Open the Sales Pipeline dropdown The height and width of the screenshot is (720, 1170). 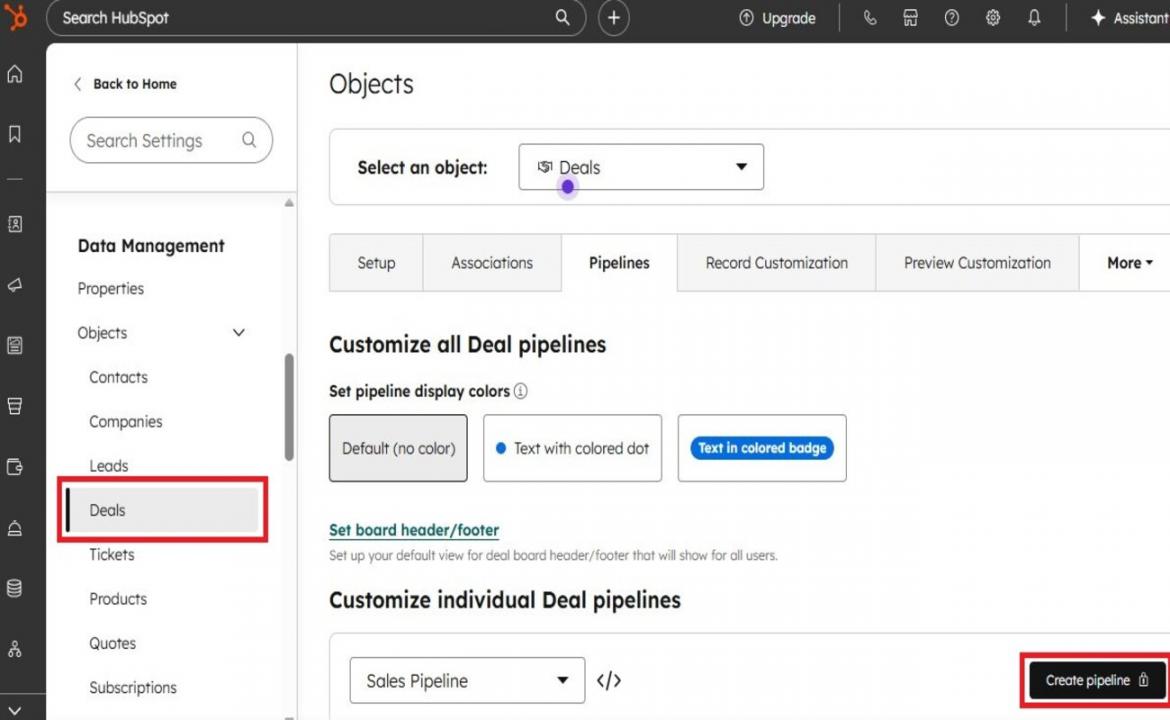(x=467, y=680)
